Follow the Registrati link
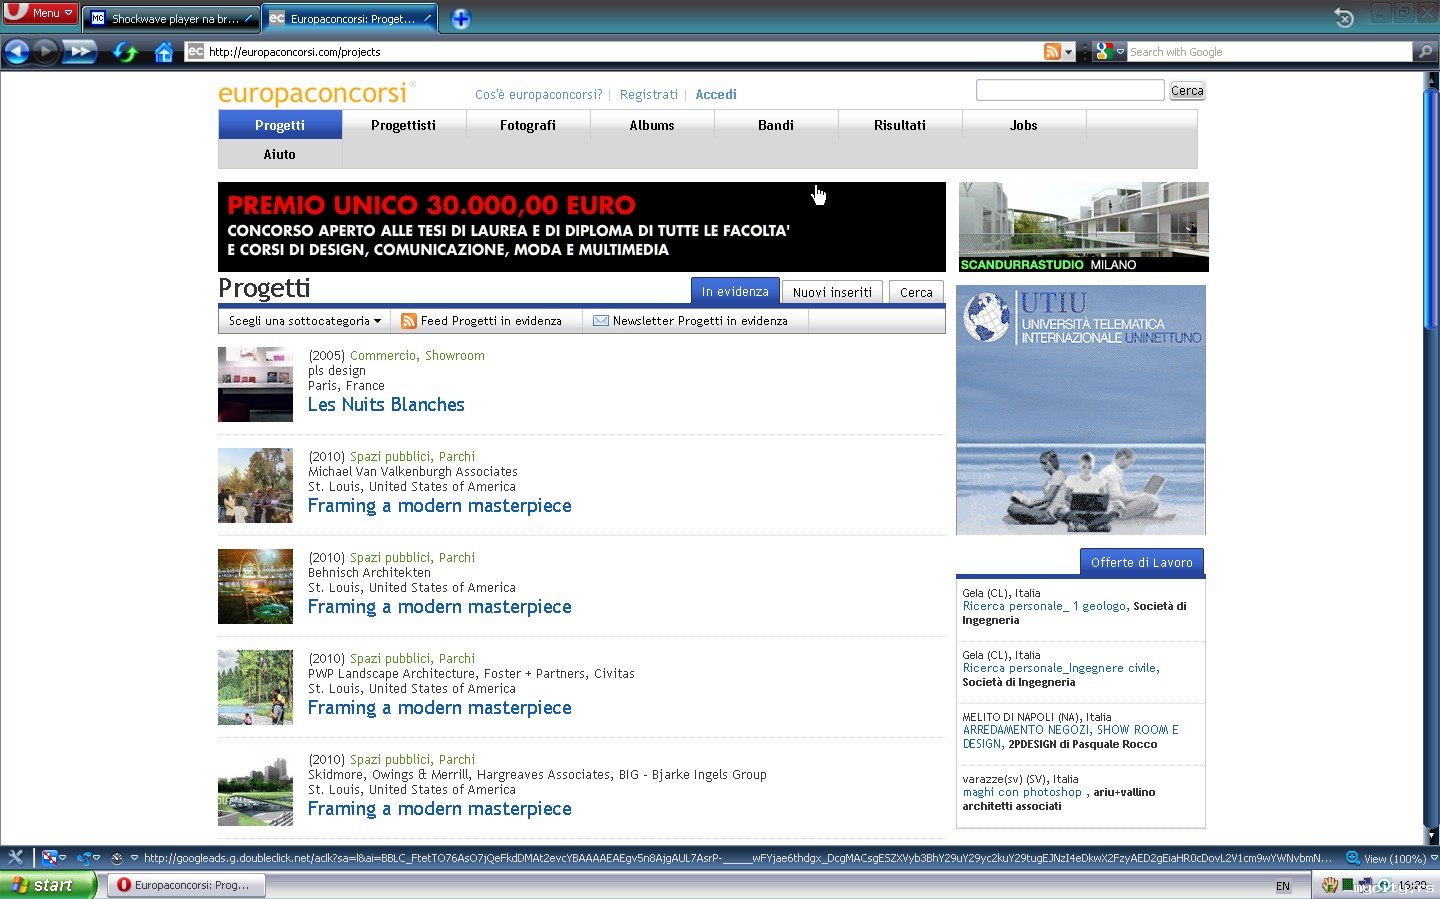Viewport: 1440px width, 899px height. [x=649, y=95]
